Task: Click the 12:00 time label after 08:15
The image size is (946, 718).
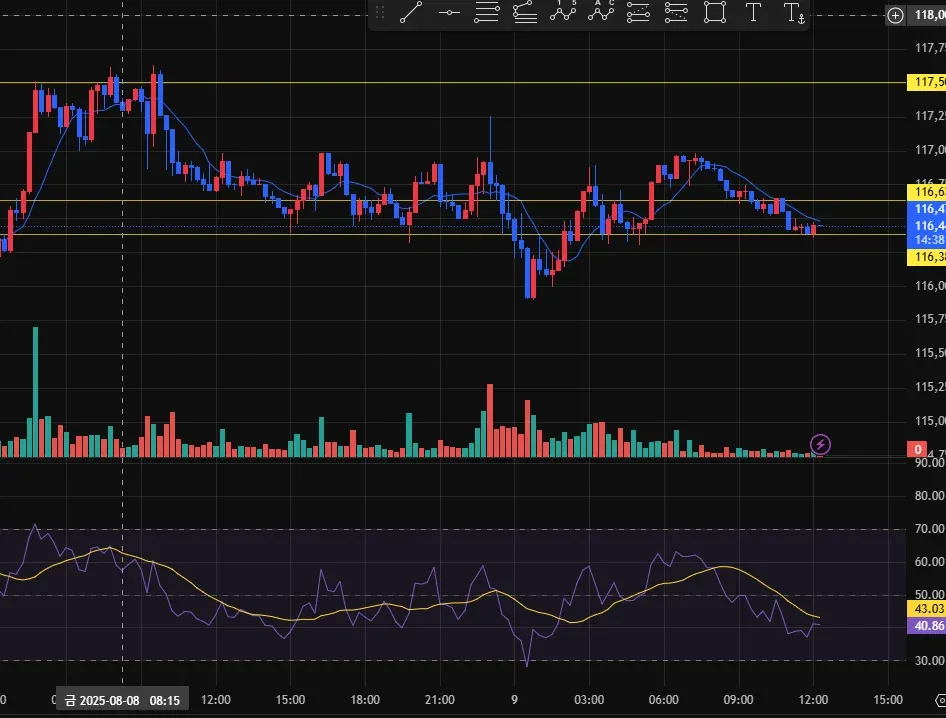Action: tap(215, 700)
